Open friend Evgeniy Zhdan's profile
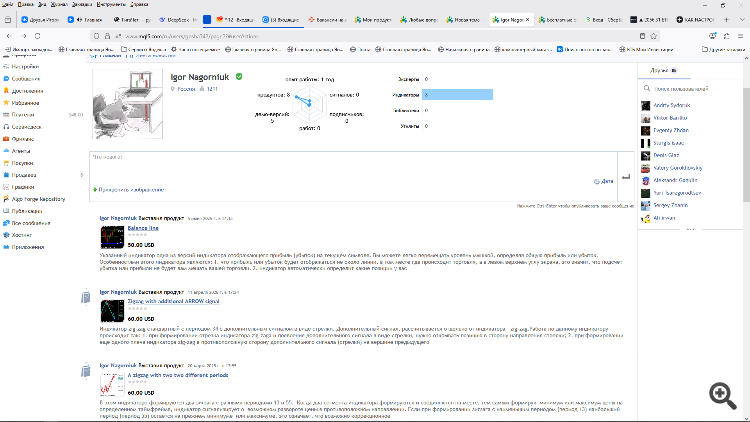The image size is (750, 422). pyautogui.click(x=671, y=130)
